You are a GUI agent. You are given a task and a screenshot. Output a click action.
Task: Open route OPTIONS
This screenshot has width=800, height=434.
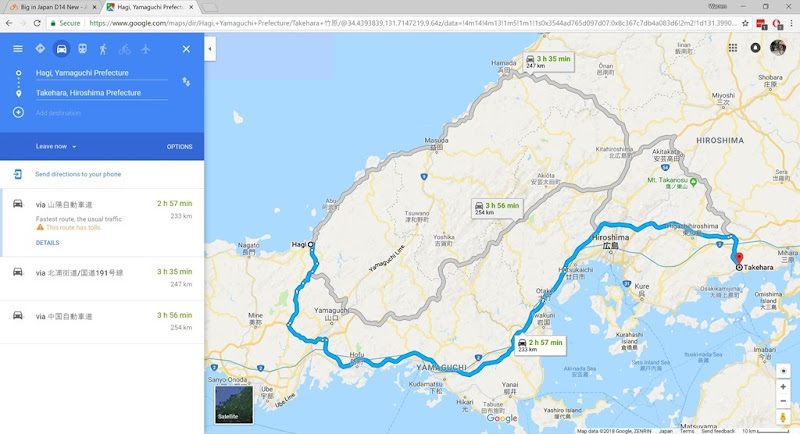tap(180, 146)
